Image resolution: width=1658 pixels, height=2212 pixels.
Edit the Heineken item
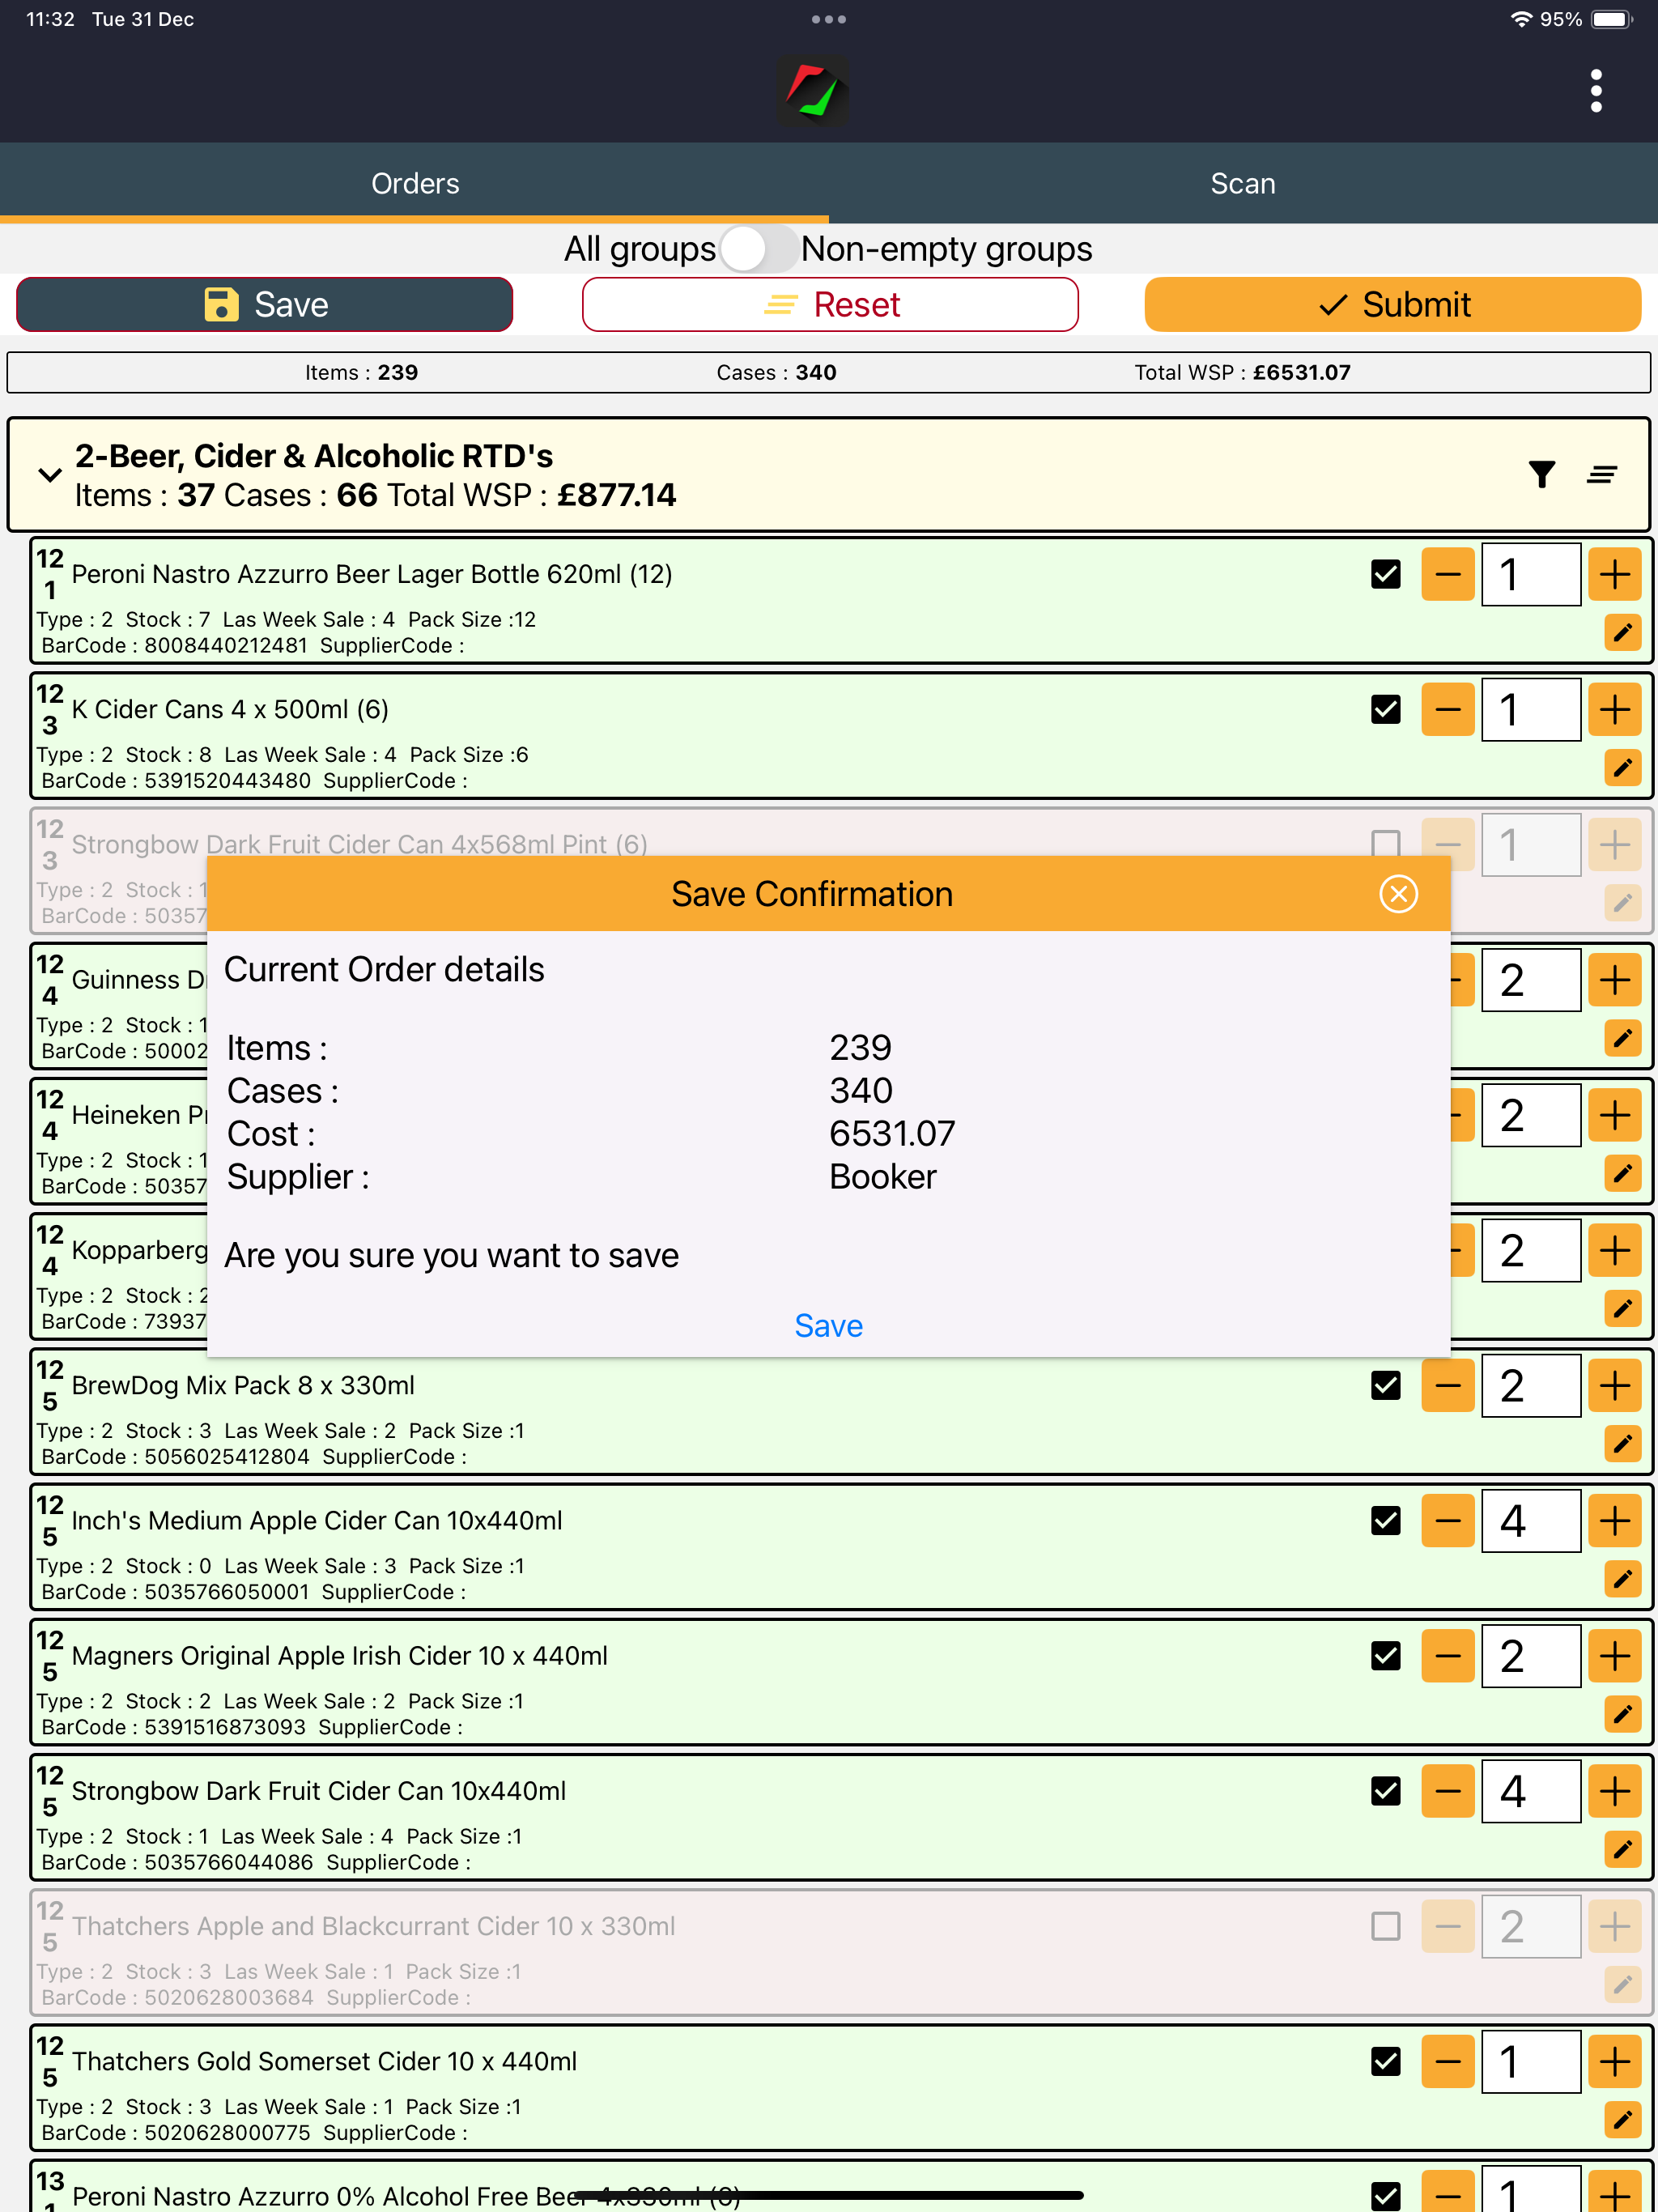click(1622, 1173)
